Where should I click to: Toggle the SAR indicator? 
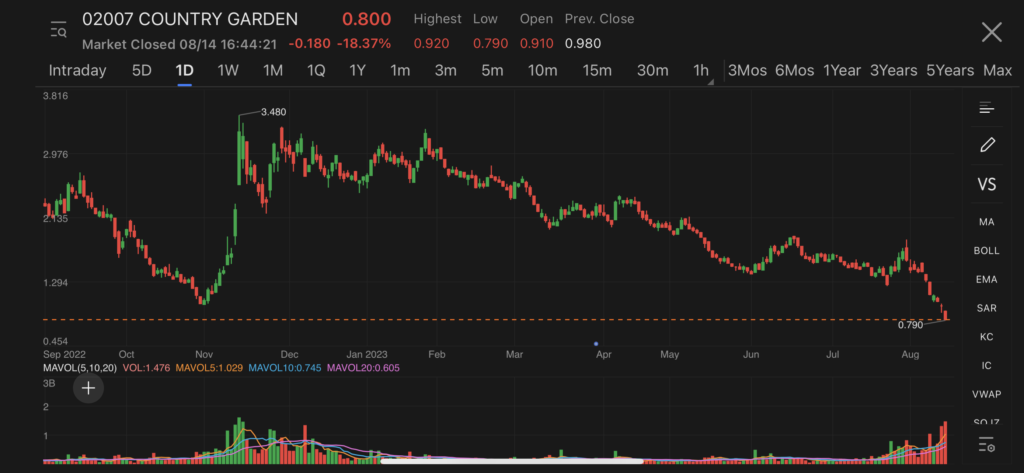986,308
